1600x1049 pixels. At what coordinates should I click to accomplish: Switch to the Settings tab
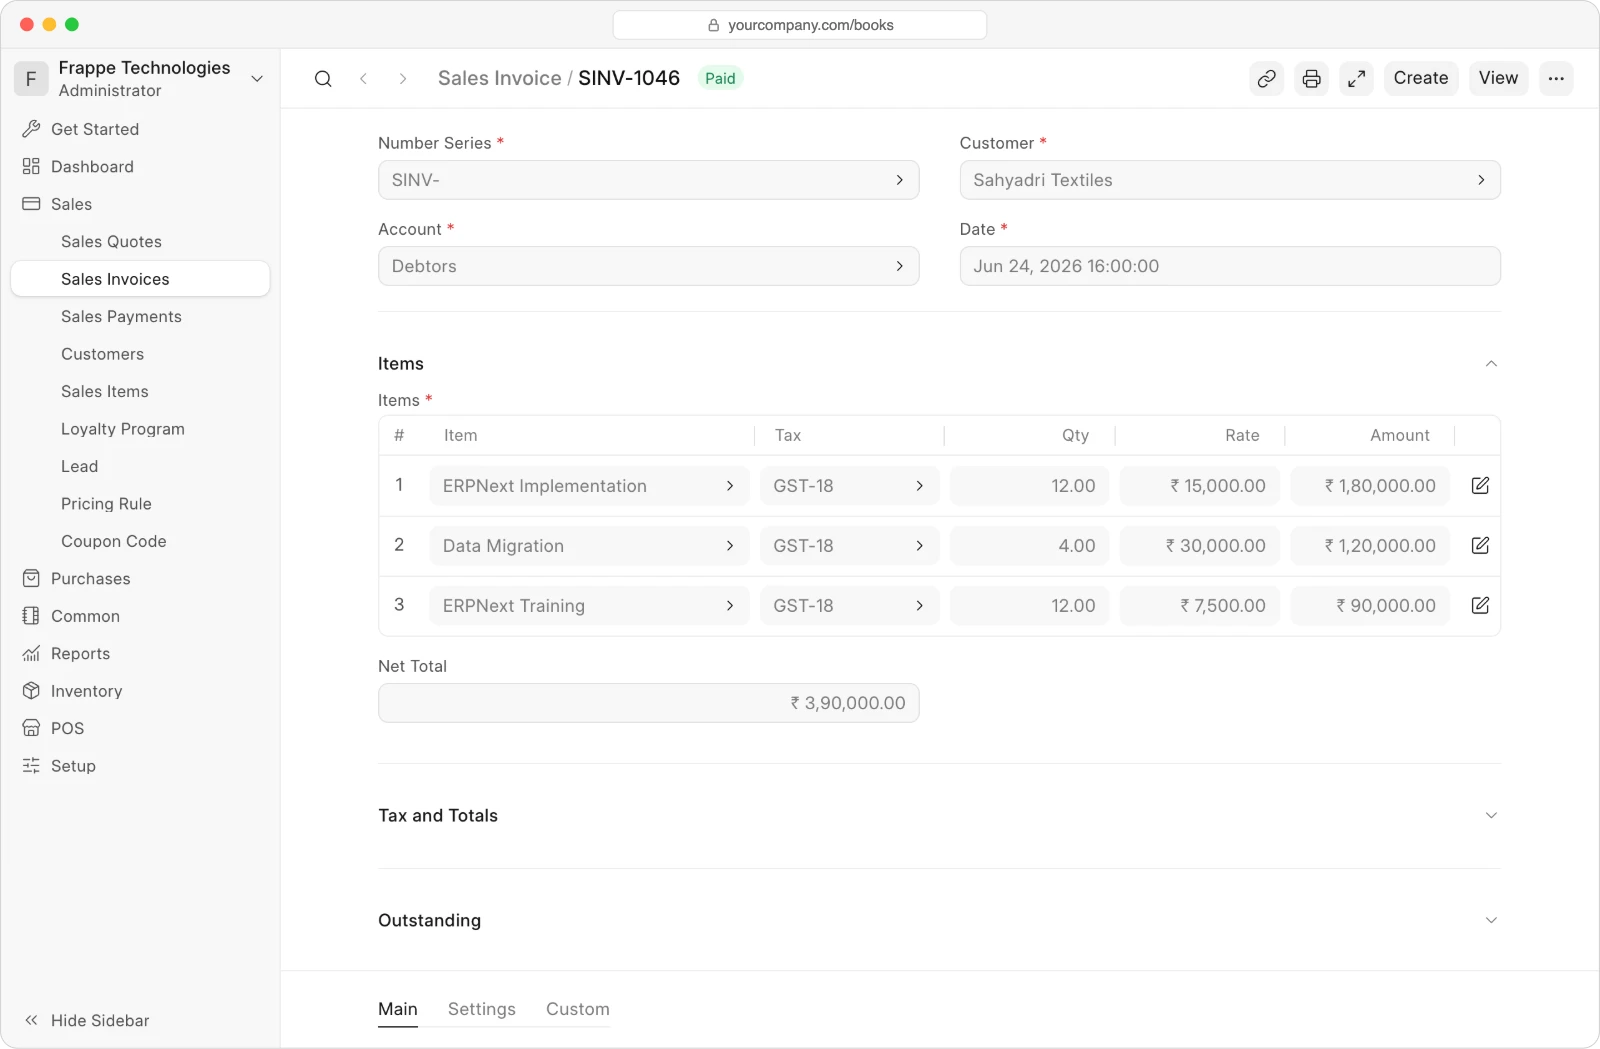(482, 1009)
